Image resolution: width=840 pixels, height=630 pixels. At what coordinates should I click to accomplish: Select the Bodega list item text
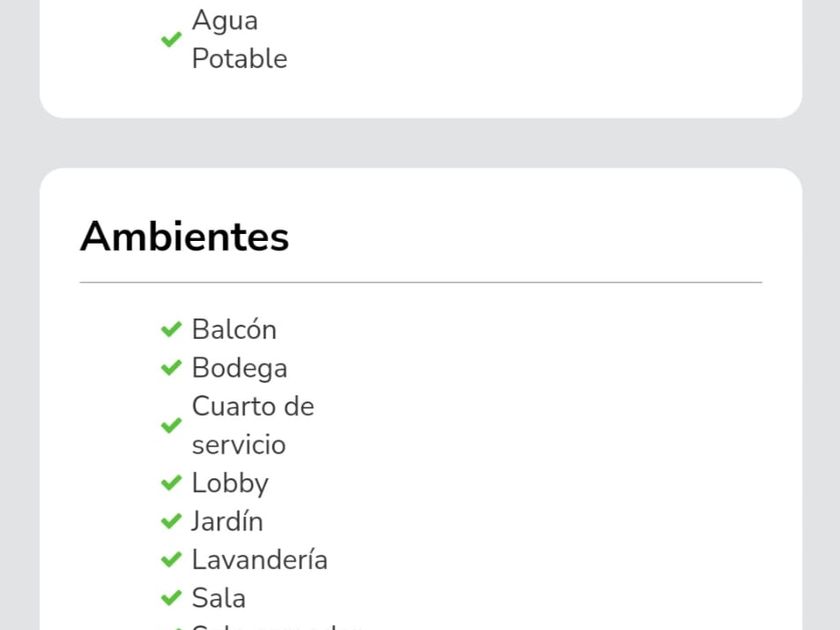click(x=240, y=368)
